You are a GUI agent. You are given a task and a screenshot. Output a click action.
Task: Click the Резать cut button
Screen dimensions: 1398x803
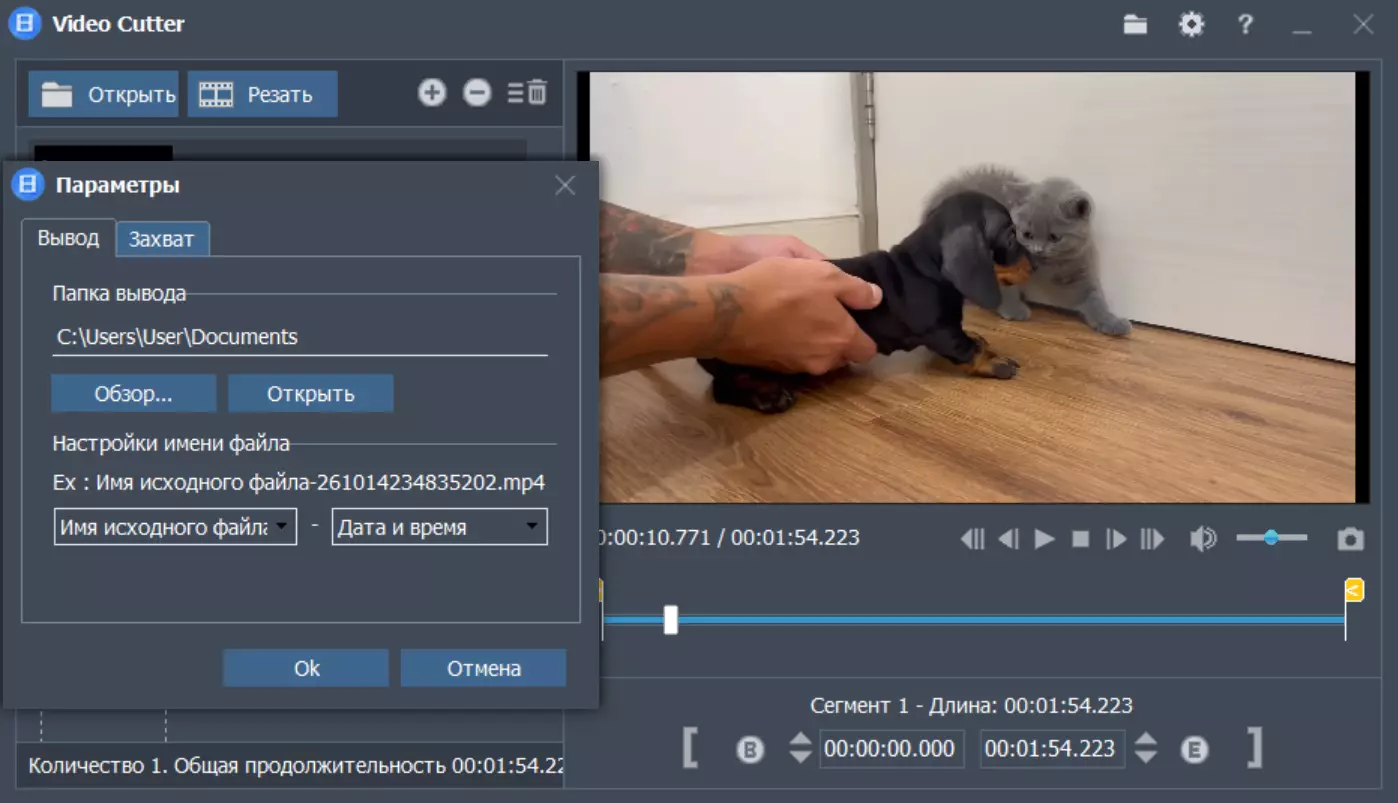pos(262,94)
